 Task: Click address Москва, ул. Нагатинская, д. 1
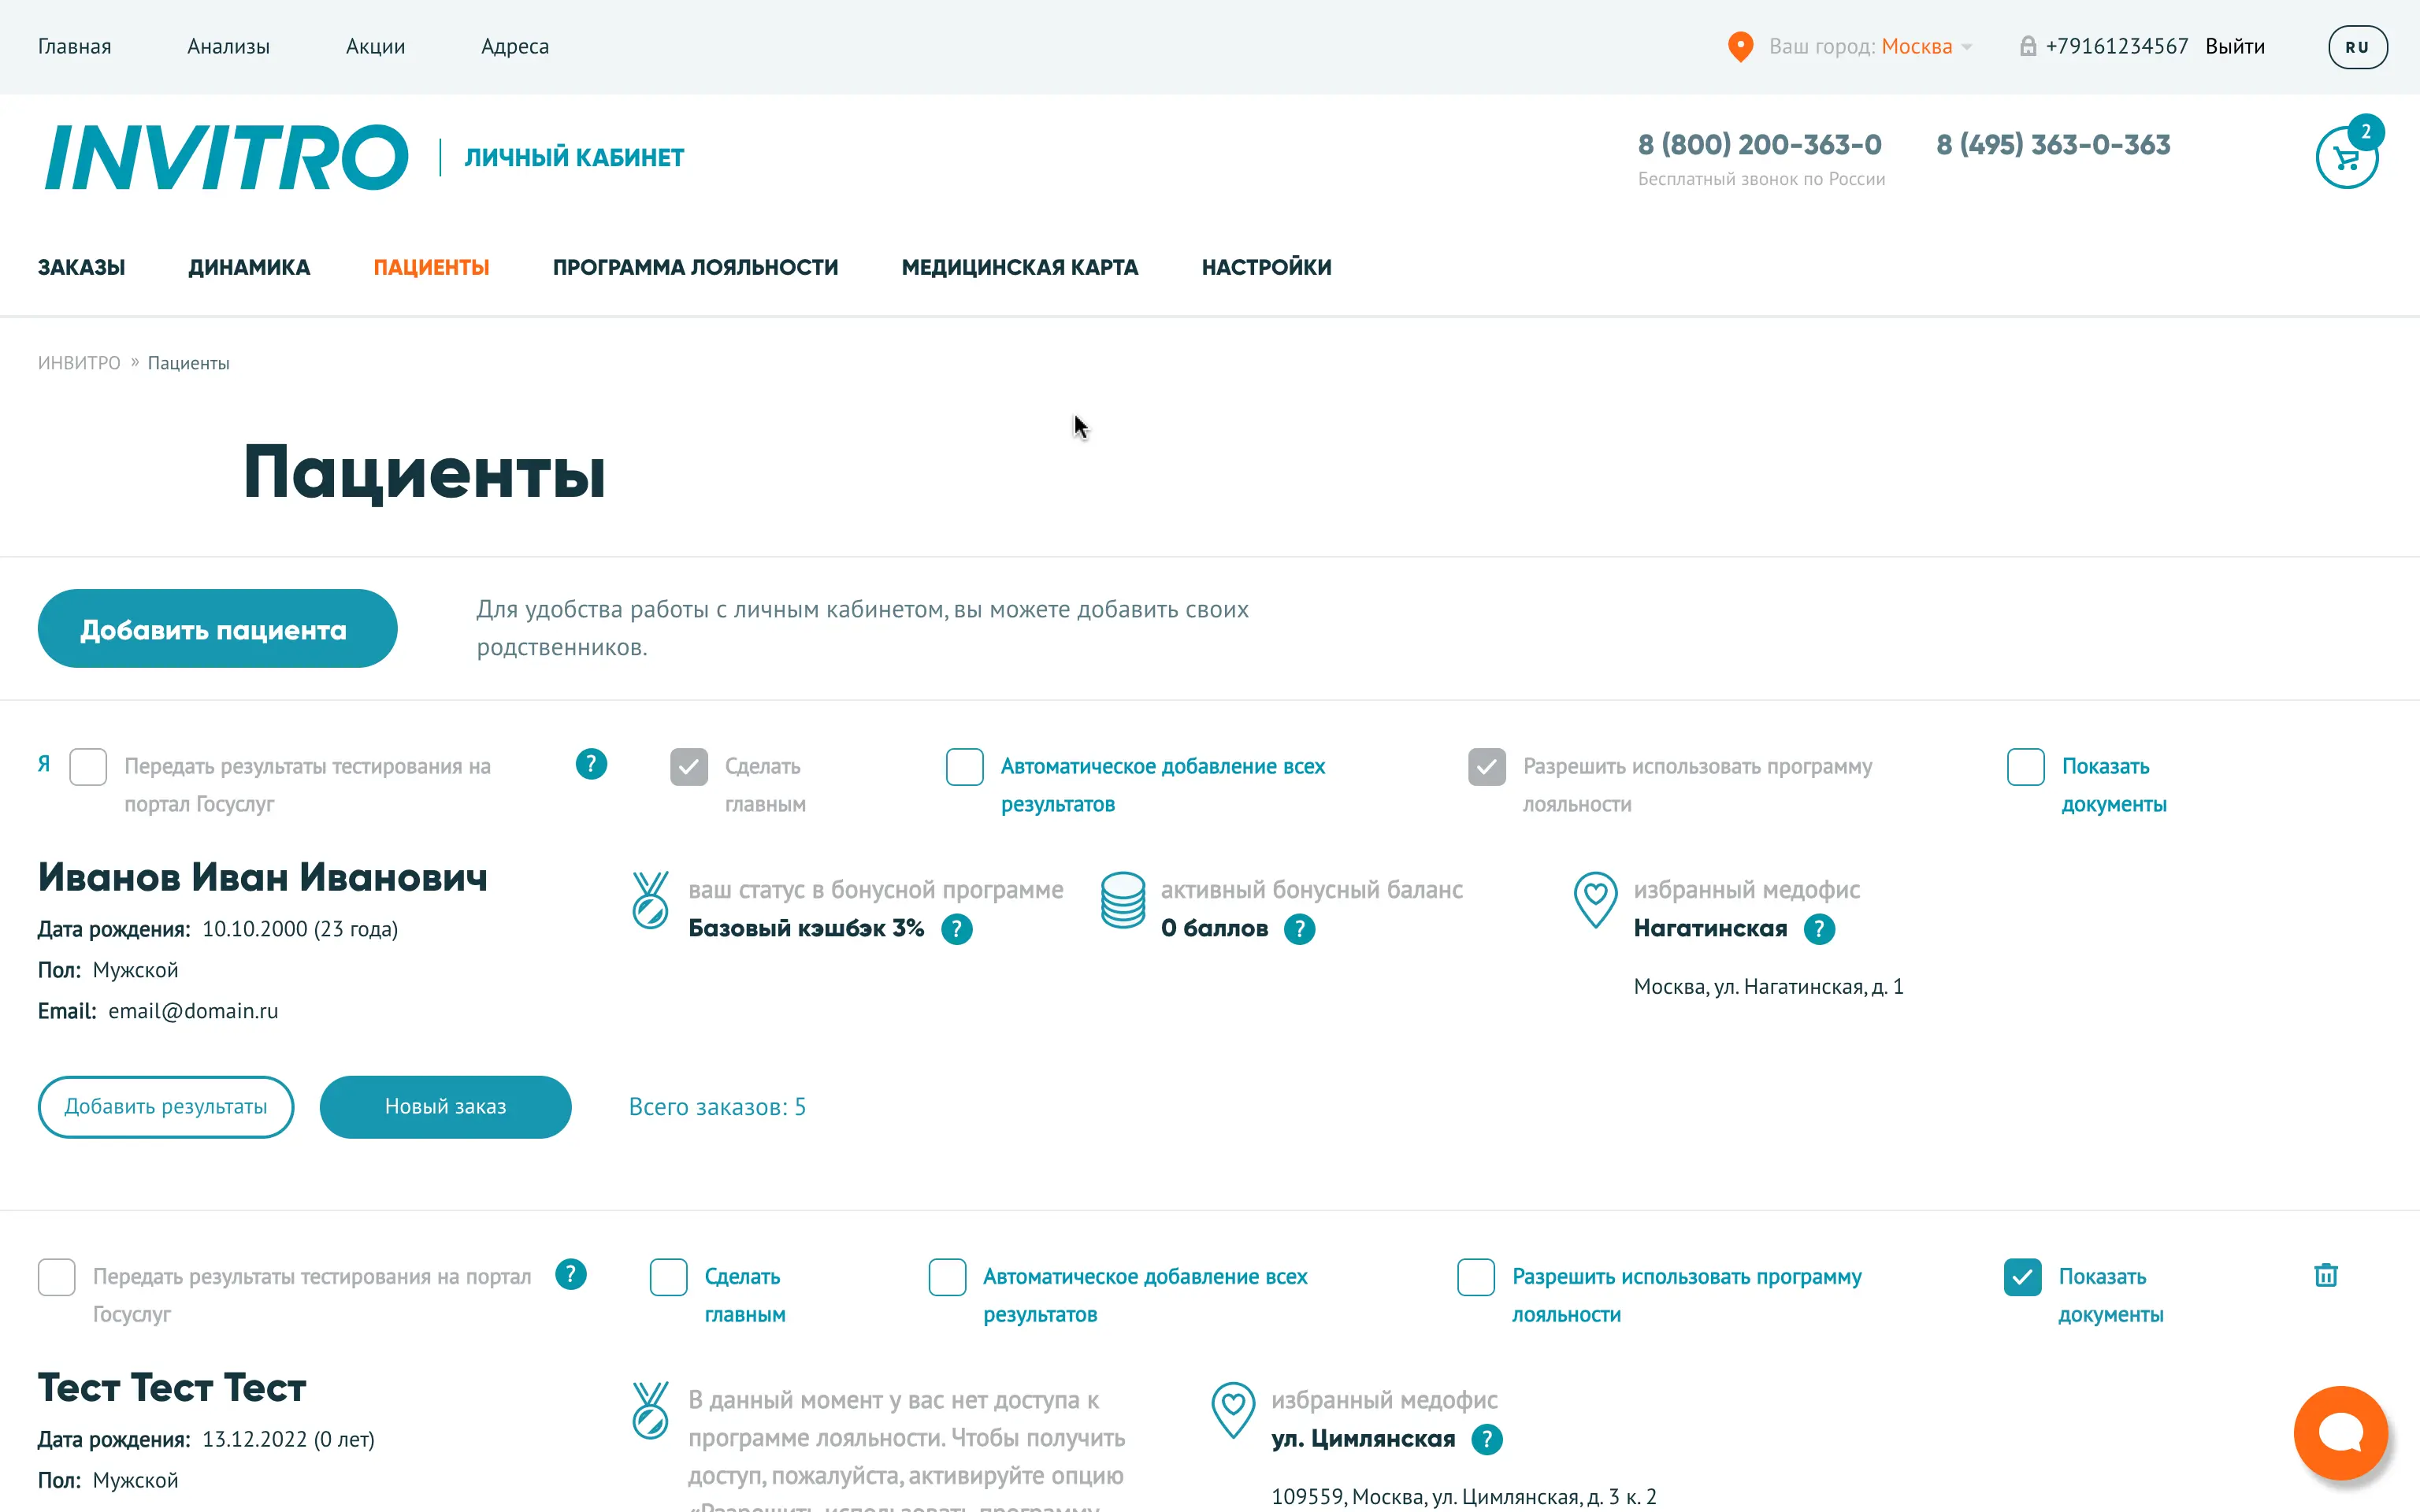click(1768, 987)
